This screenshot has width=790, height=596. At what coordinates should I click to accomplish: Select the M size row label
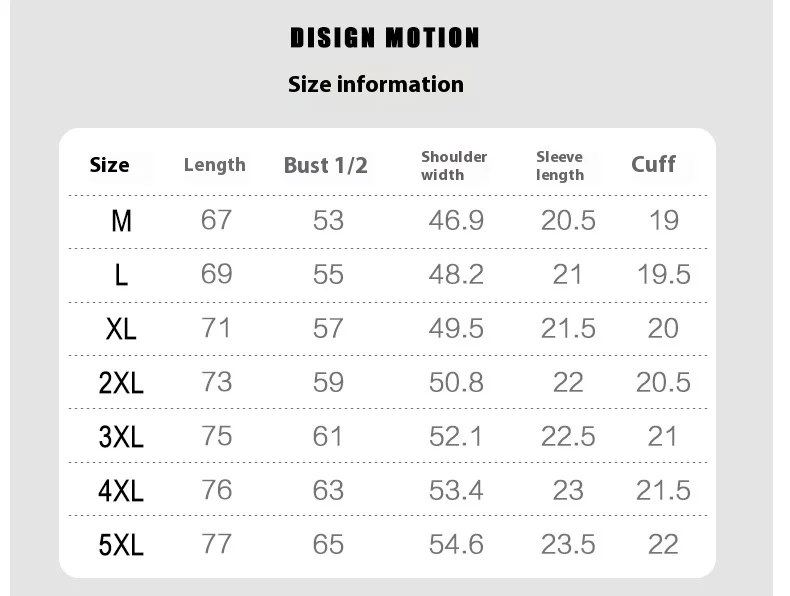click(121, 221)
